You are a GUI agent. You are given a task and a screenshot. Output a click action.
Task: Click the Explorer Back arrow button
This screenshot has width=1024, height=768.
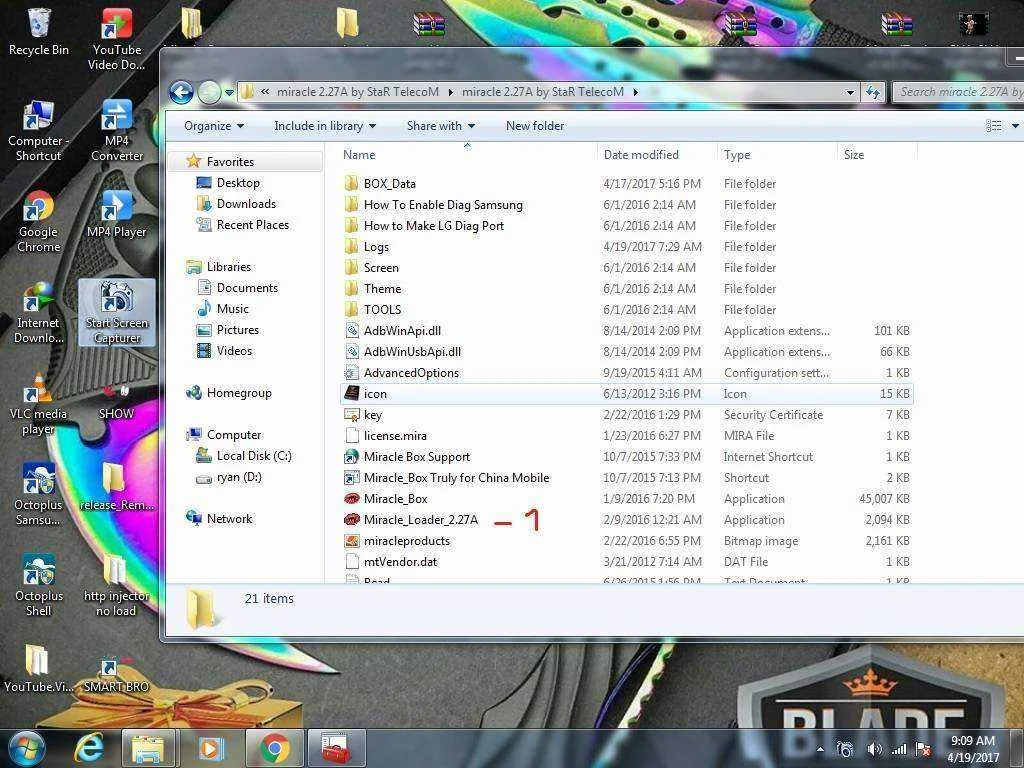[182, 92]
